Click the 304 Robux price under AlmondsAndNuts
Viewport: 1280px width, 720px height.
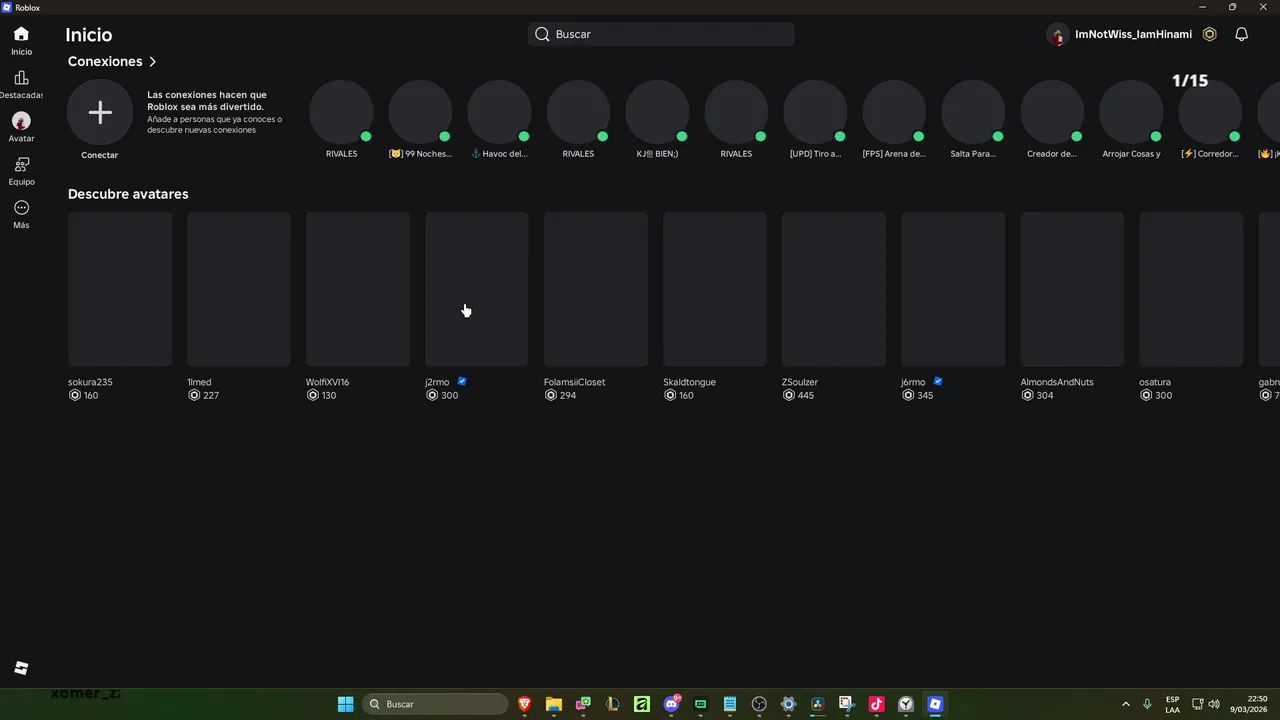(1037, 396)
